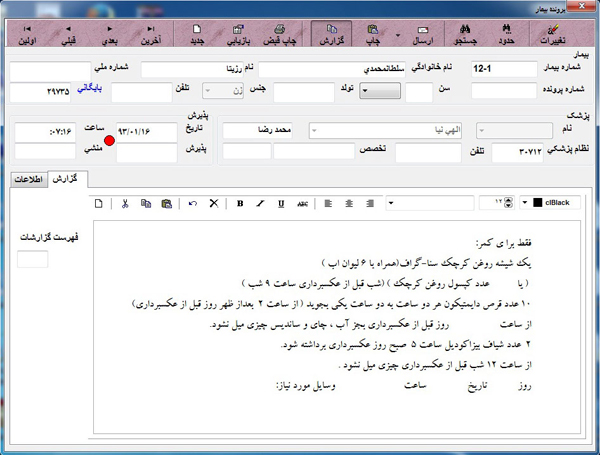
Task: Create new record (جديد)
Action: tap(197, 34)
